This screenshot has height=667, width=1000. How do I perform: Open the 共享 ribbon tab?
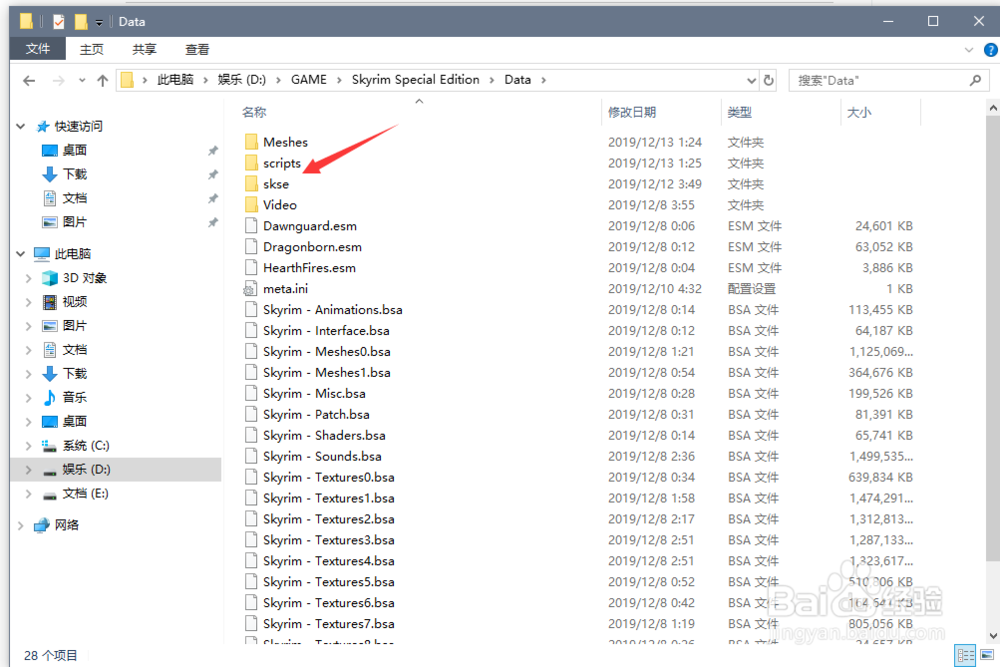(144, 49)
